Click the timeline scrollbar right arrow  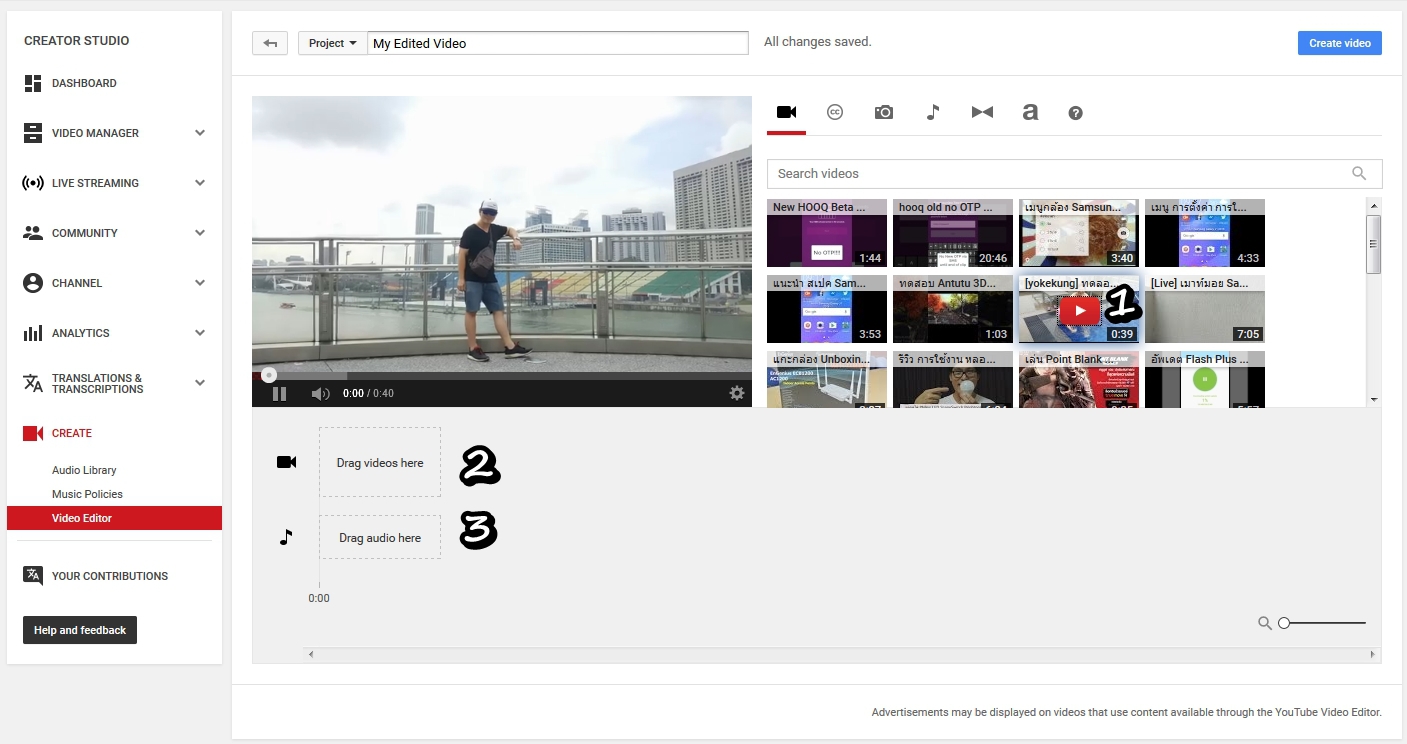pyautogui.click(x=1374, y=655)
